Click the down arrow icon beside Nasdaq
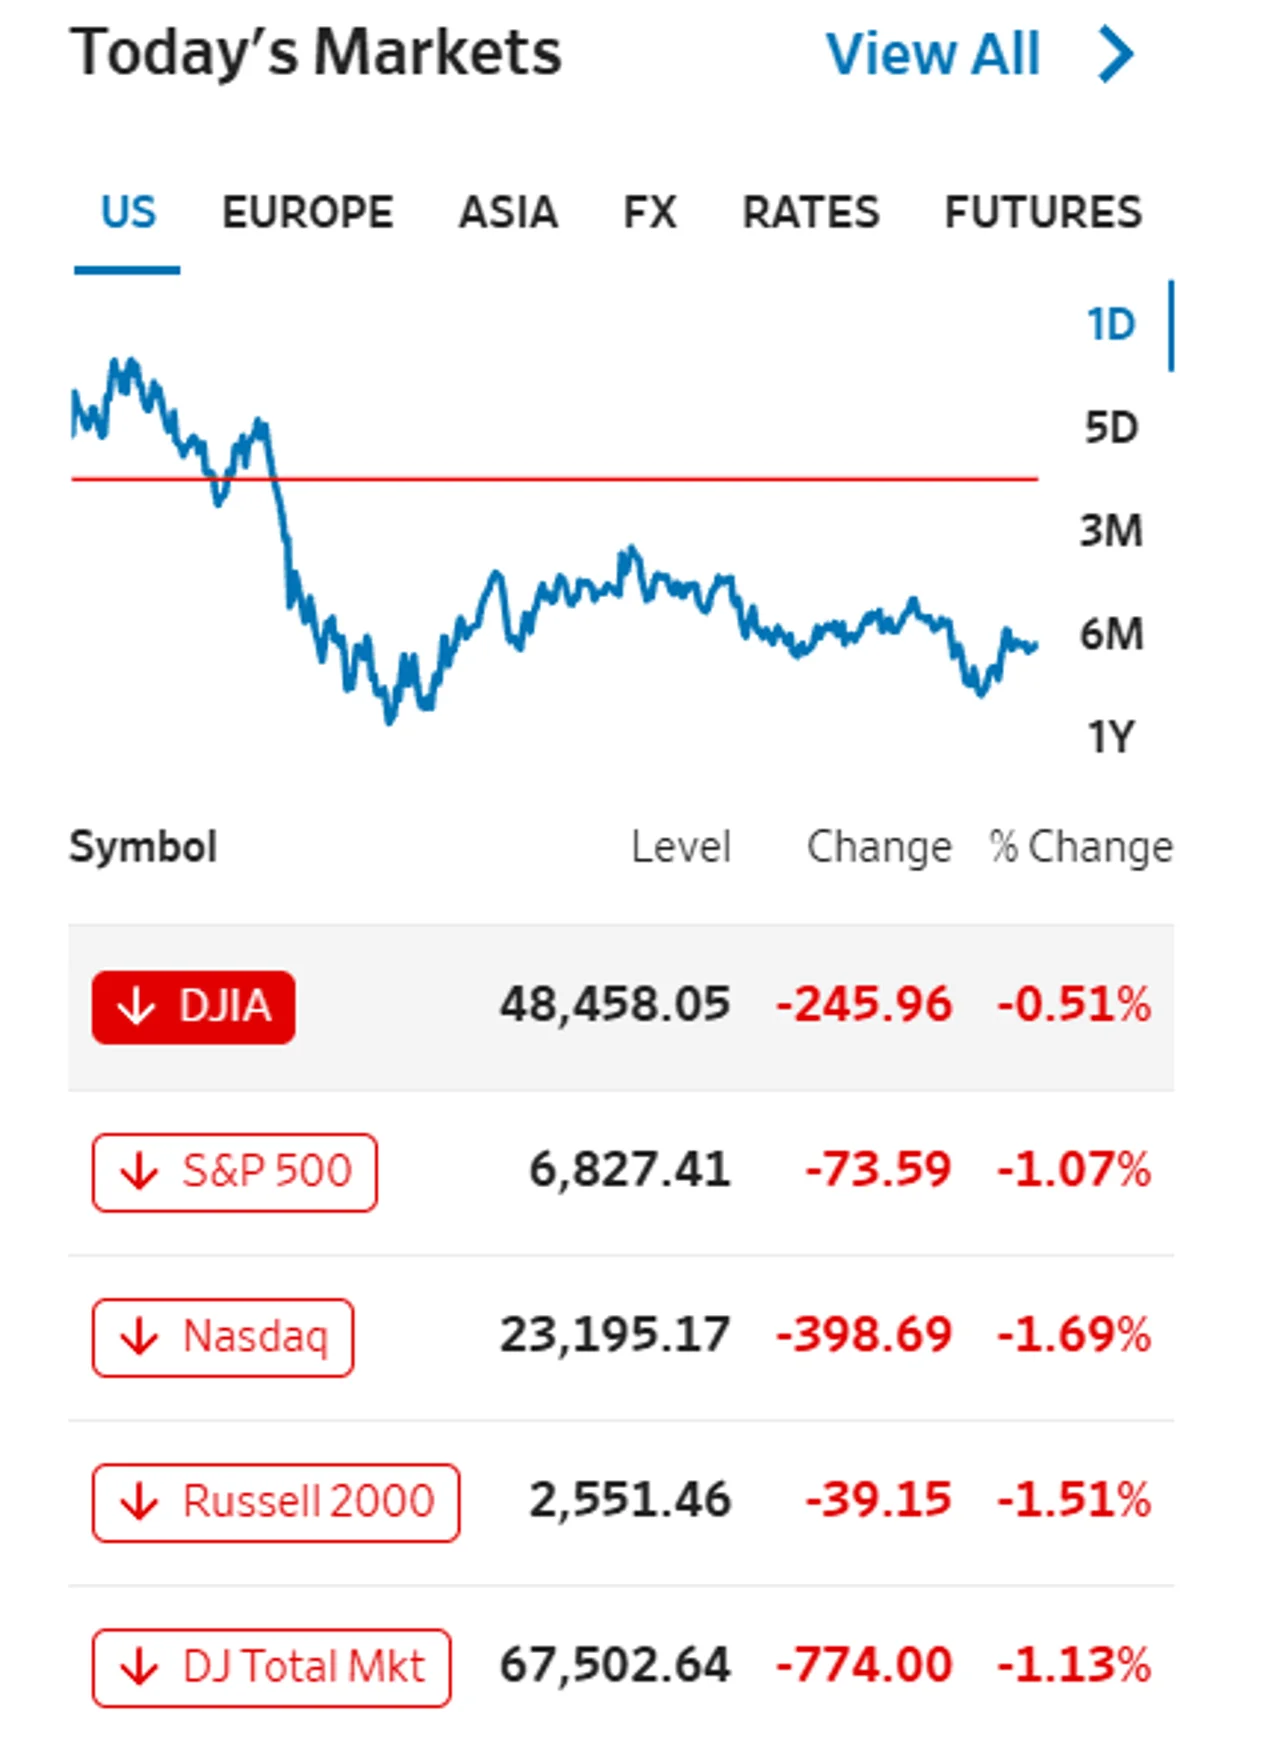Viewport: 1280px width, 1758px height. (x=140, y=1337)
